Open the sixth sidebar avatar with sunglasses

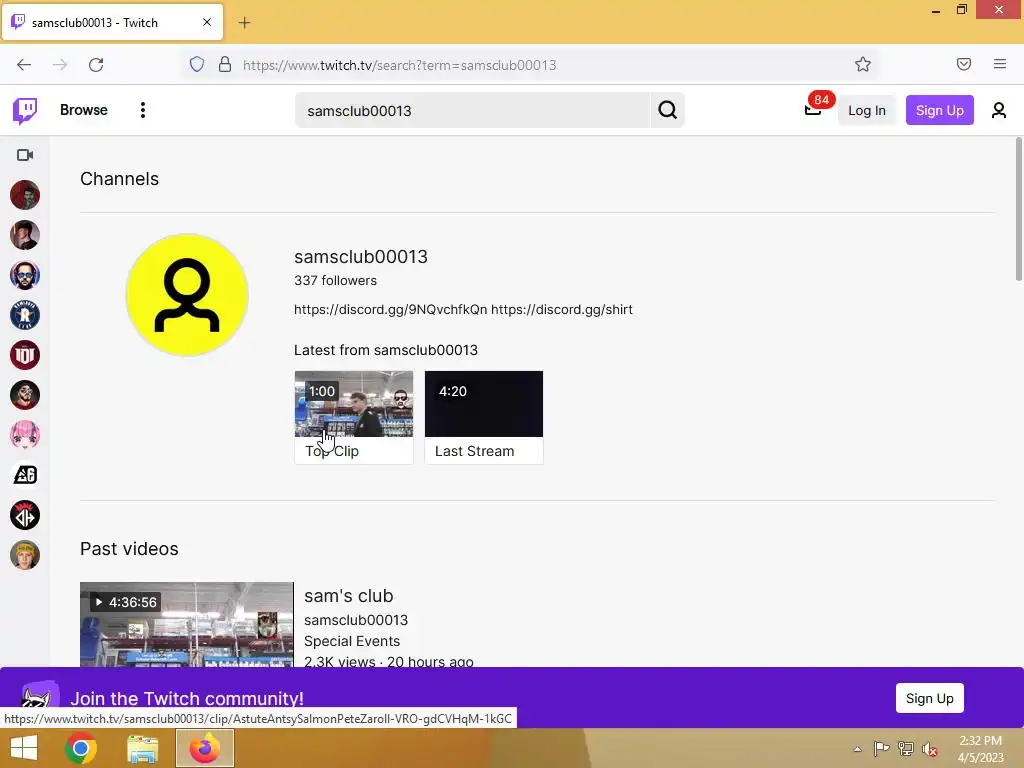[25, 395]
